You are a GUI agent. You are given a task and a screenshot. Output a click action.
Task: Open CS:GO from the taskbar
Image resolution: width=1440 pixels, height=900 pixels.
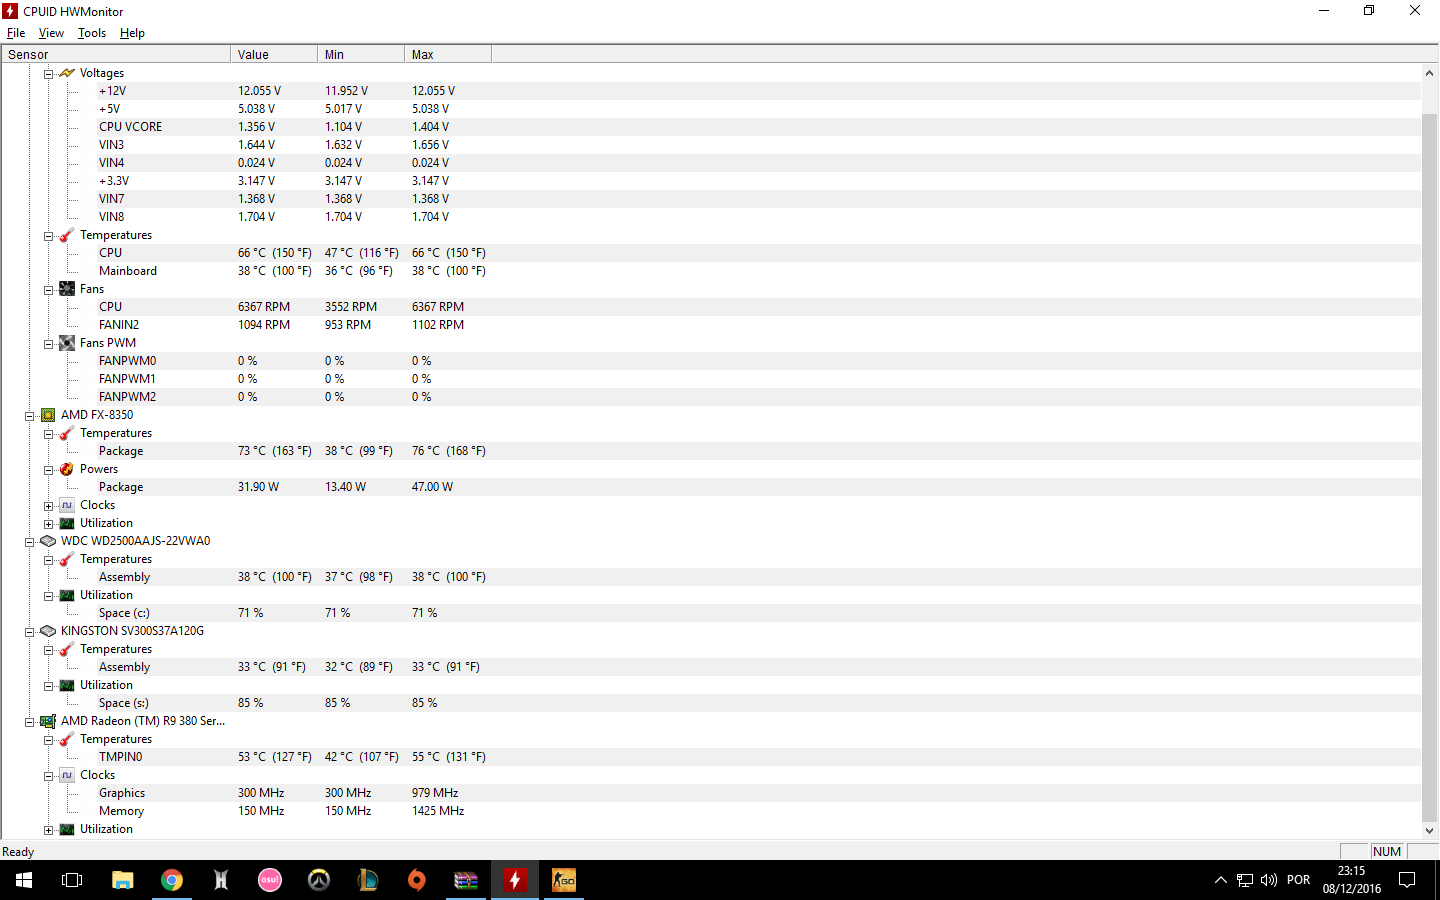[x=564, y=880]
